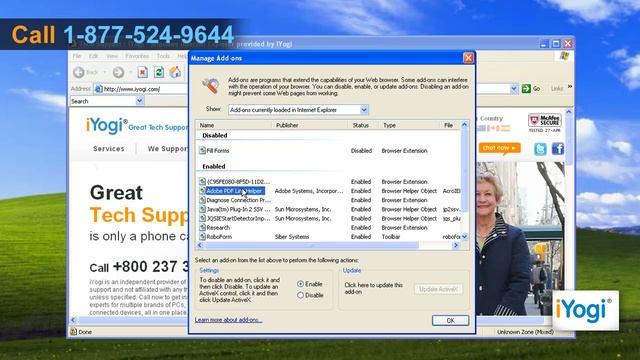640x360 pixels.
Task: Click the green Refresh icon in the toolbar
Action: (159, 72)
